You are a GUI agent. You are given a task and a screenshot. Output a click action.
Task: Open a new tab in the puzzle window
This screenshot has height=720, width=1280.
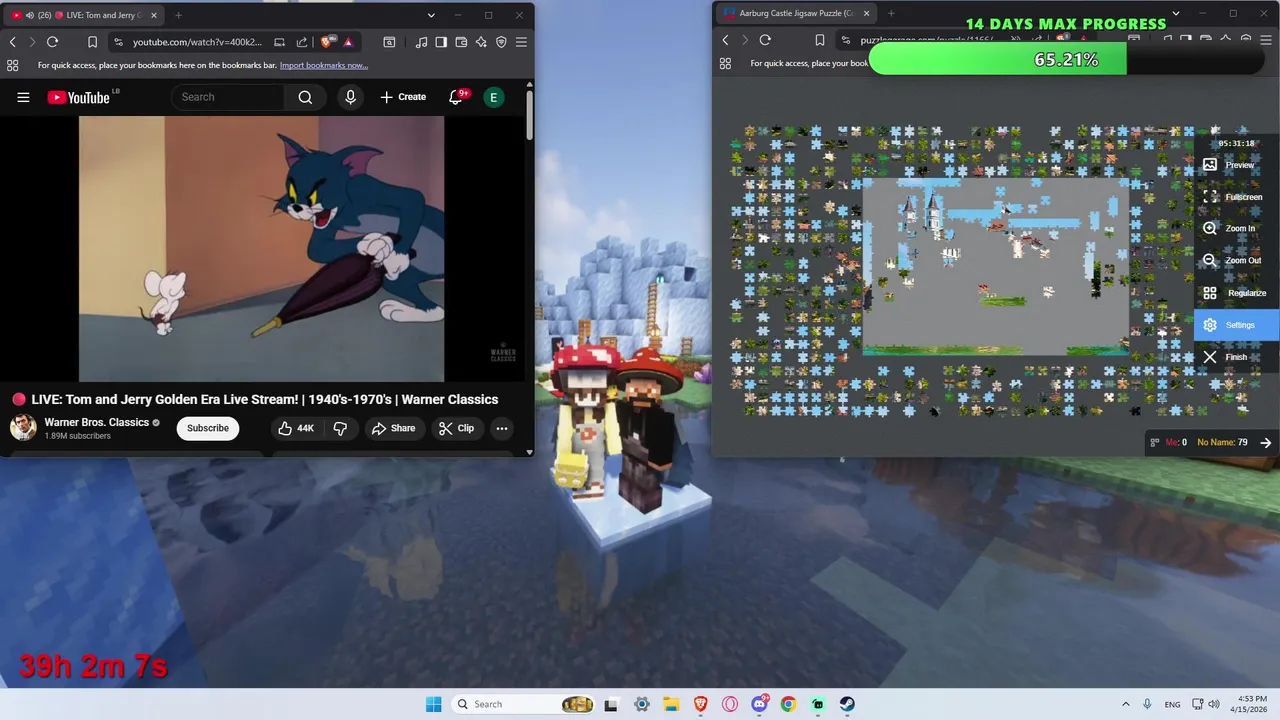(x=891, y=13)
